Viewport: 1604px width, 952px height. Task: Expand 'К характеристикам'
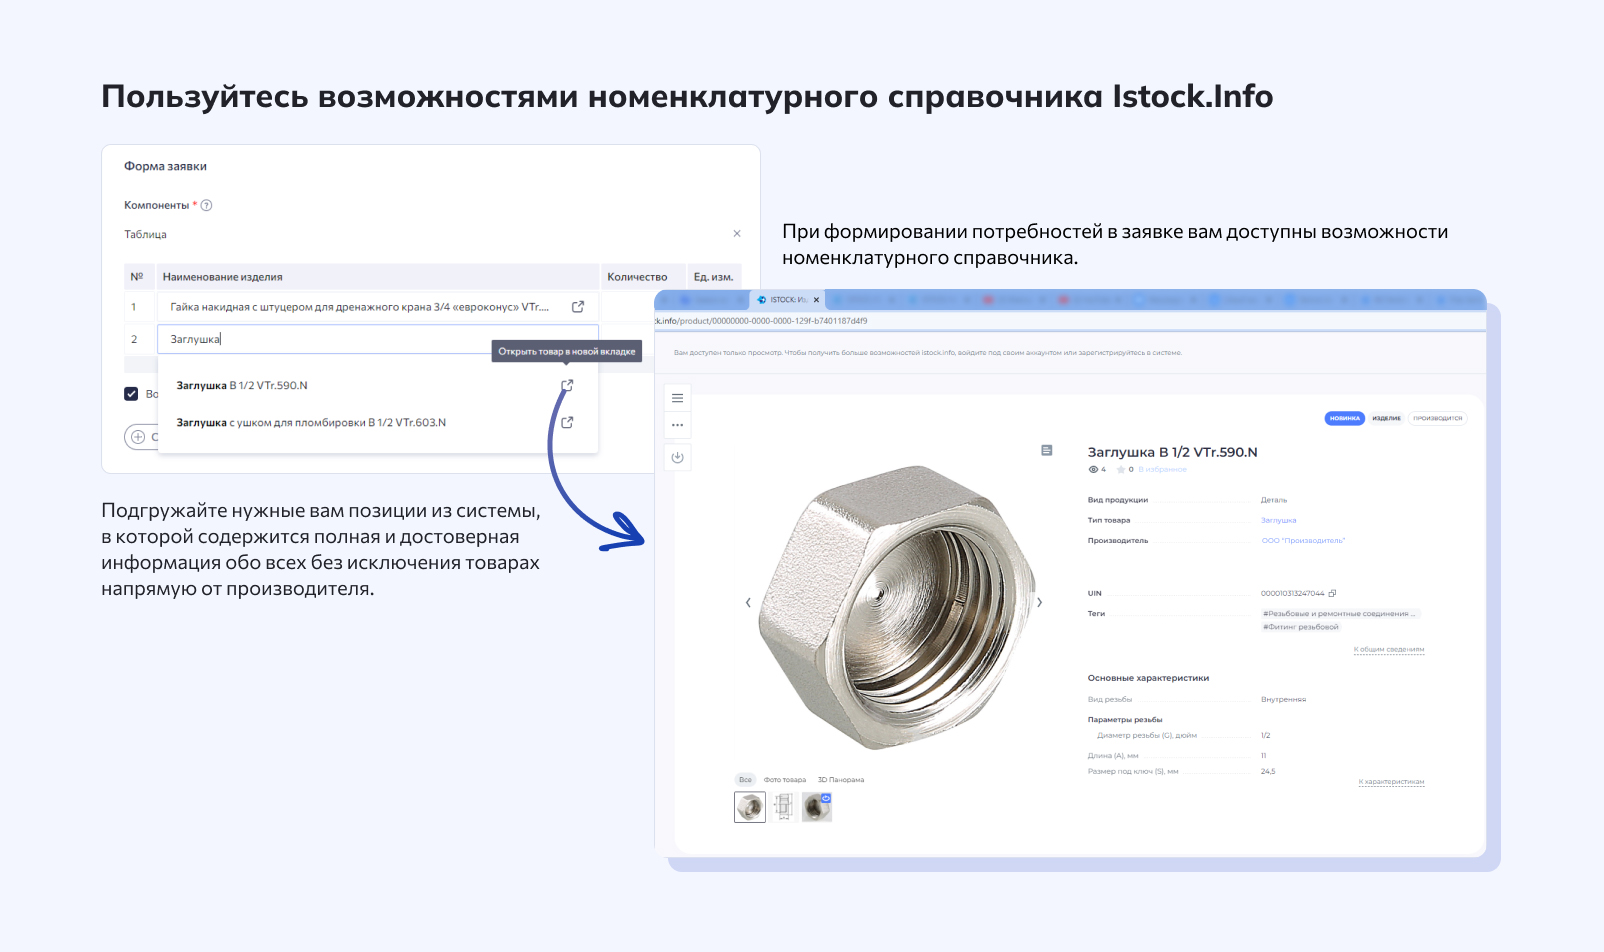(1390, 782)
